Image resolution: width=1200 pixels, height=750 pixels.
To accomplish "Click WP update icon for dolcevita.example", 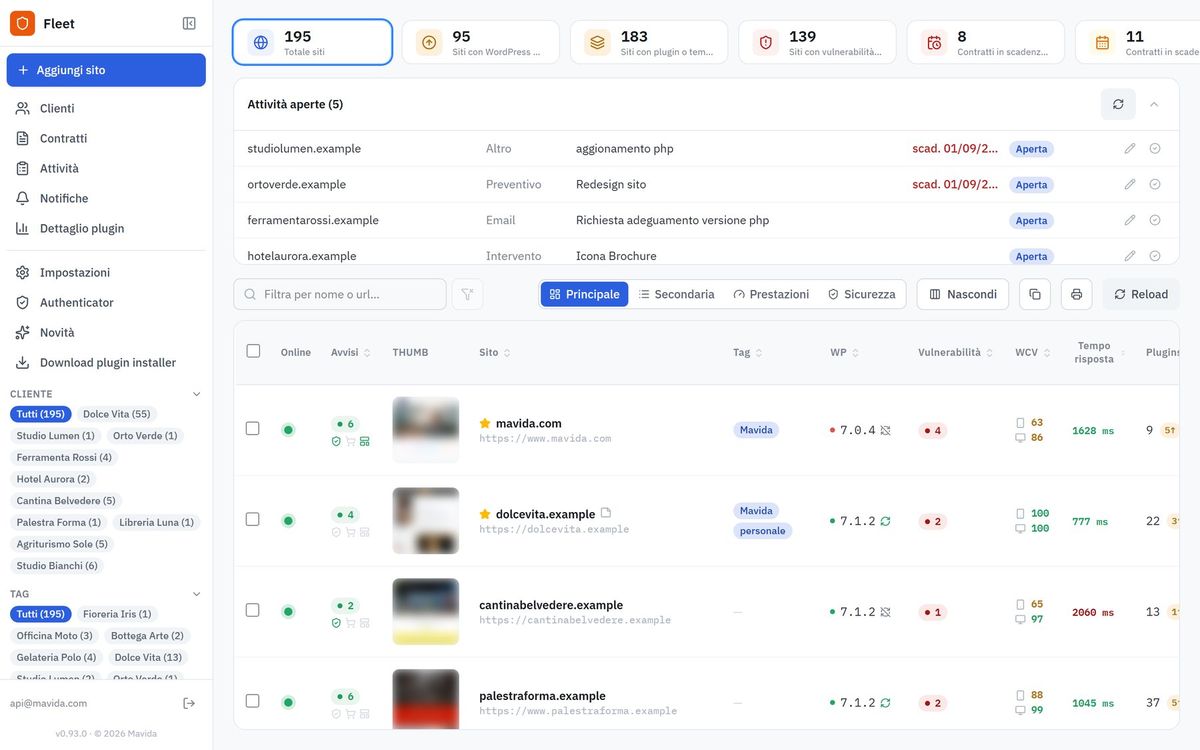I will [x=885, y=521].
